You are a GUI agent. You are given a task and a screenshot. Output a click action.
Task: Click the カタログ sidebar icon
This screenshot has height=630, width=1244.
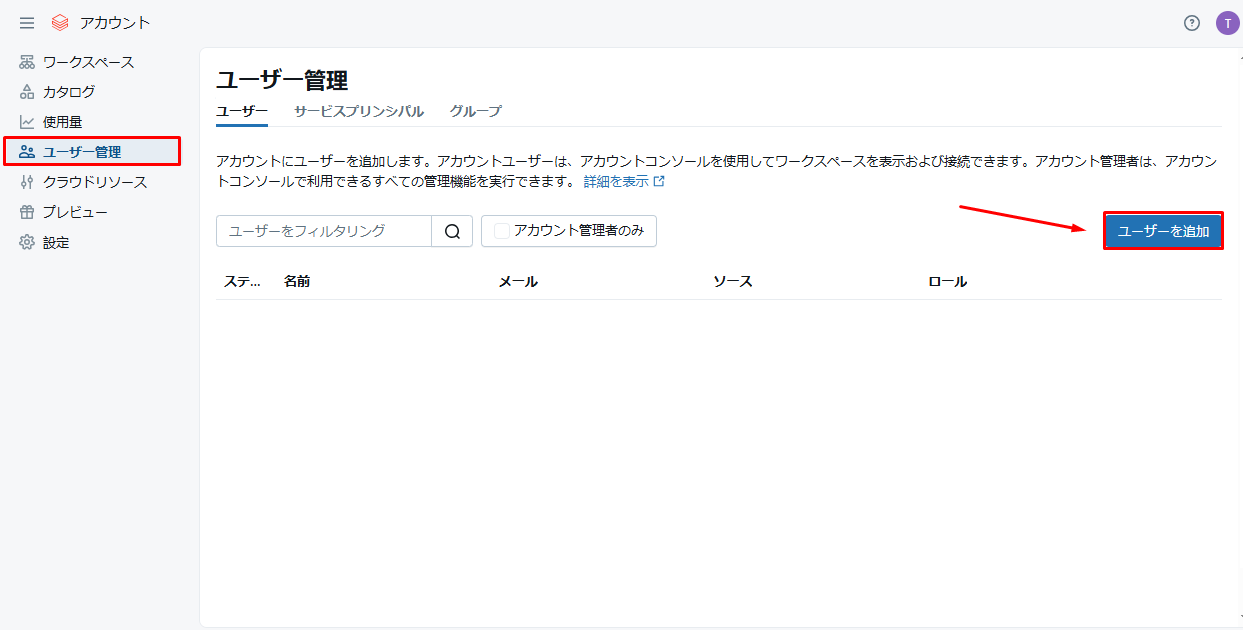coord(27,92)
